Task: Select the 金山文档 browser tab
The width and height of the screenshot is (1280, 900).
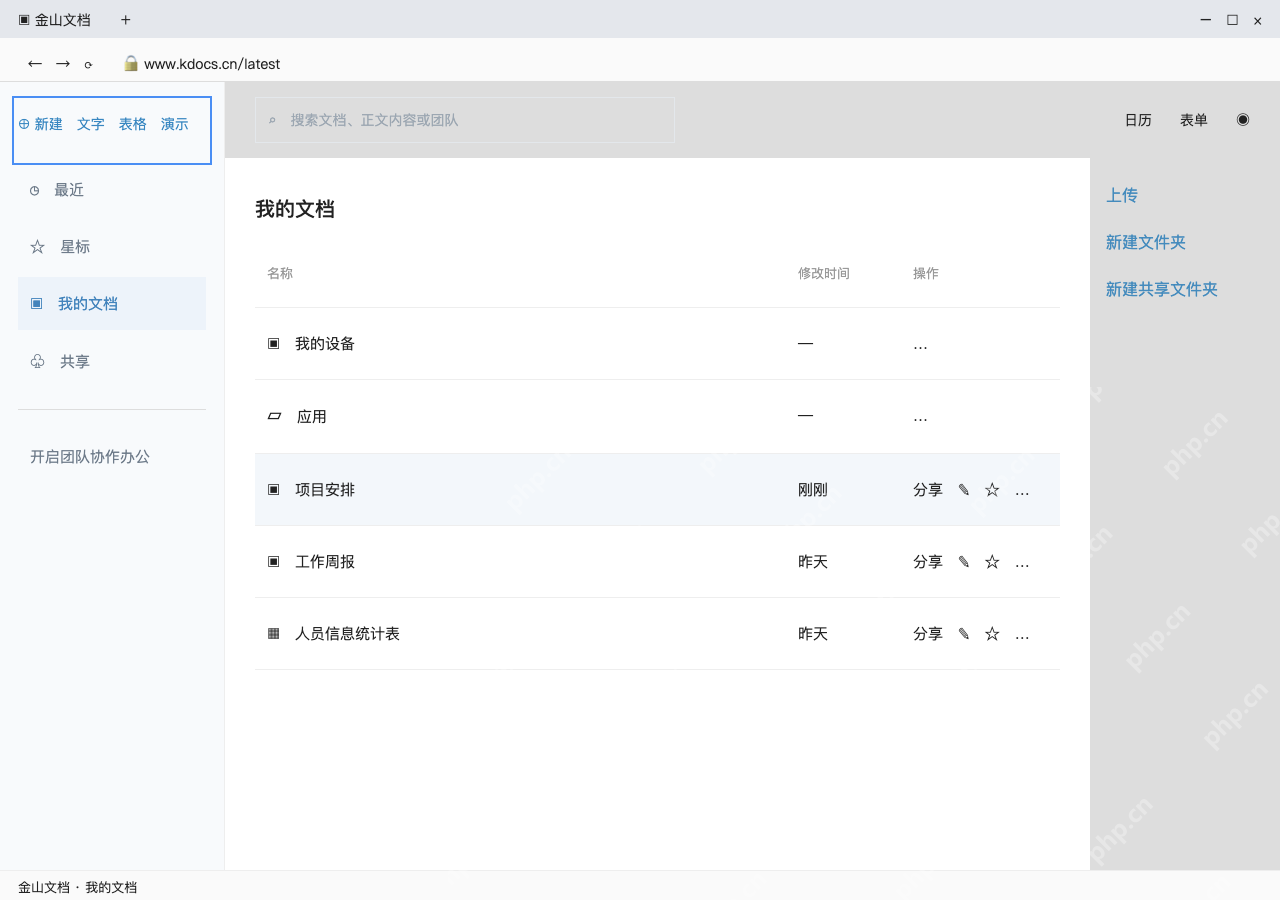Action: tap(54, 20)
